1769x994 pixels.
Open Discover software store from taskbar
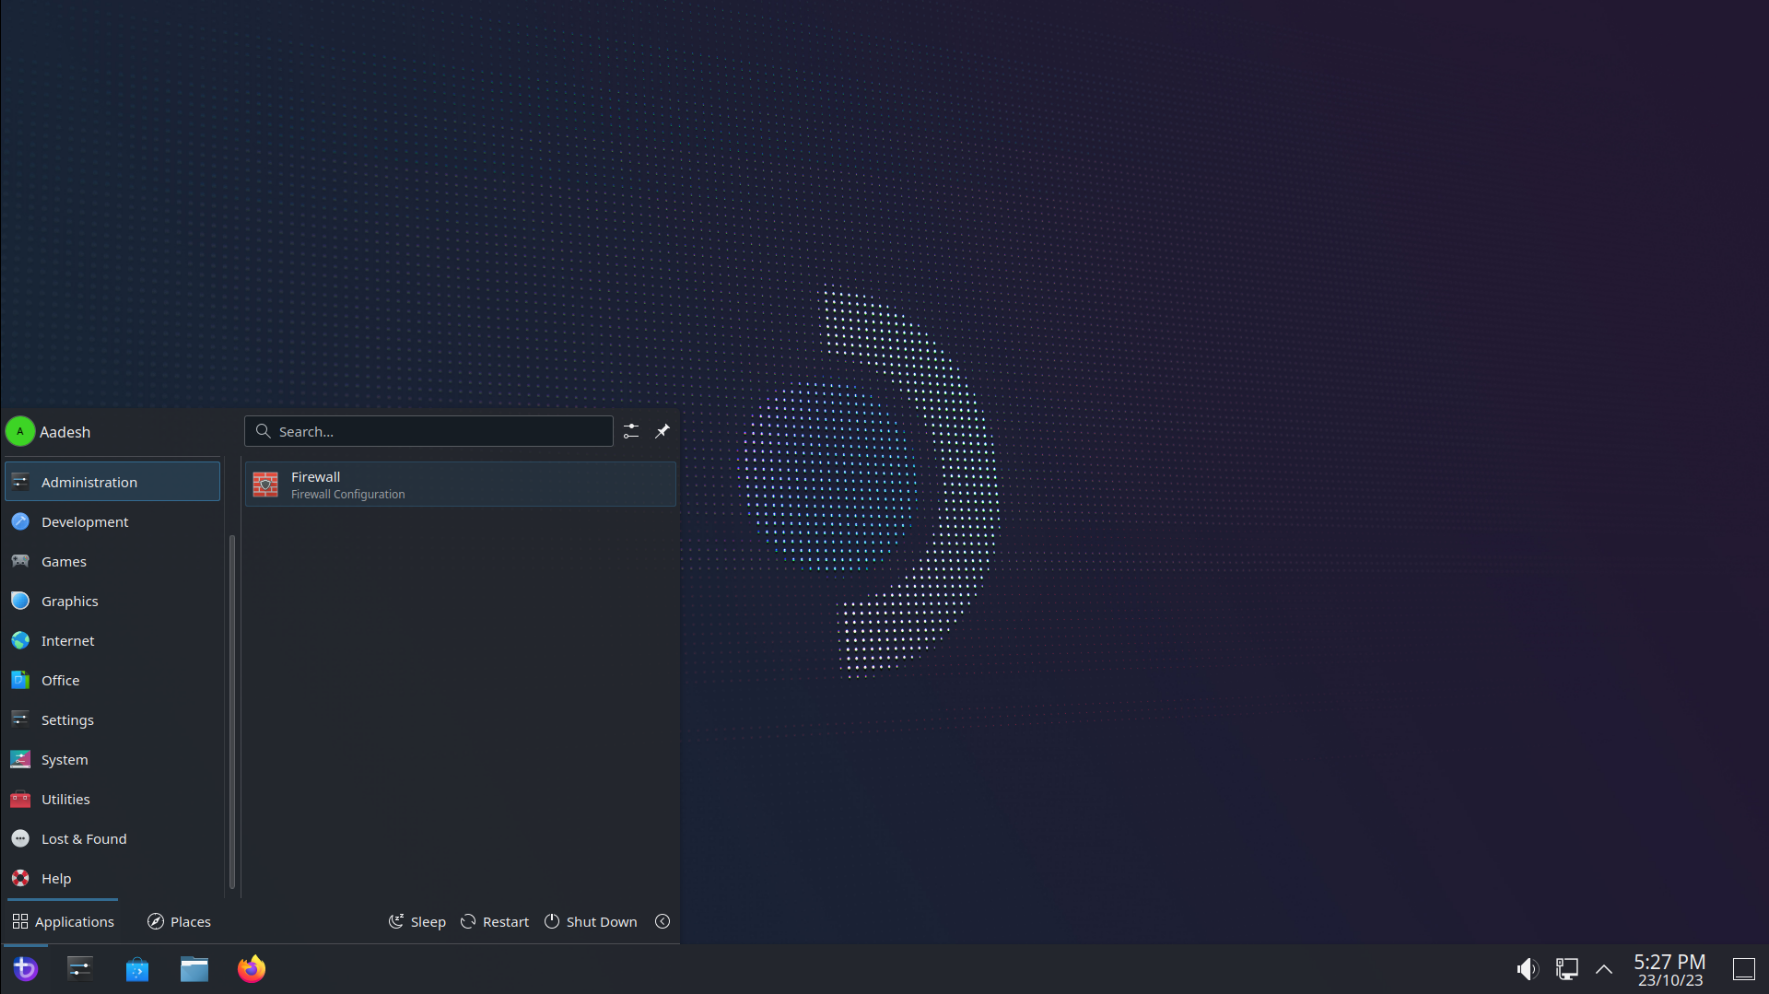click(137, 968)
